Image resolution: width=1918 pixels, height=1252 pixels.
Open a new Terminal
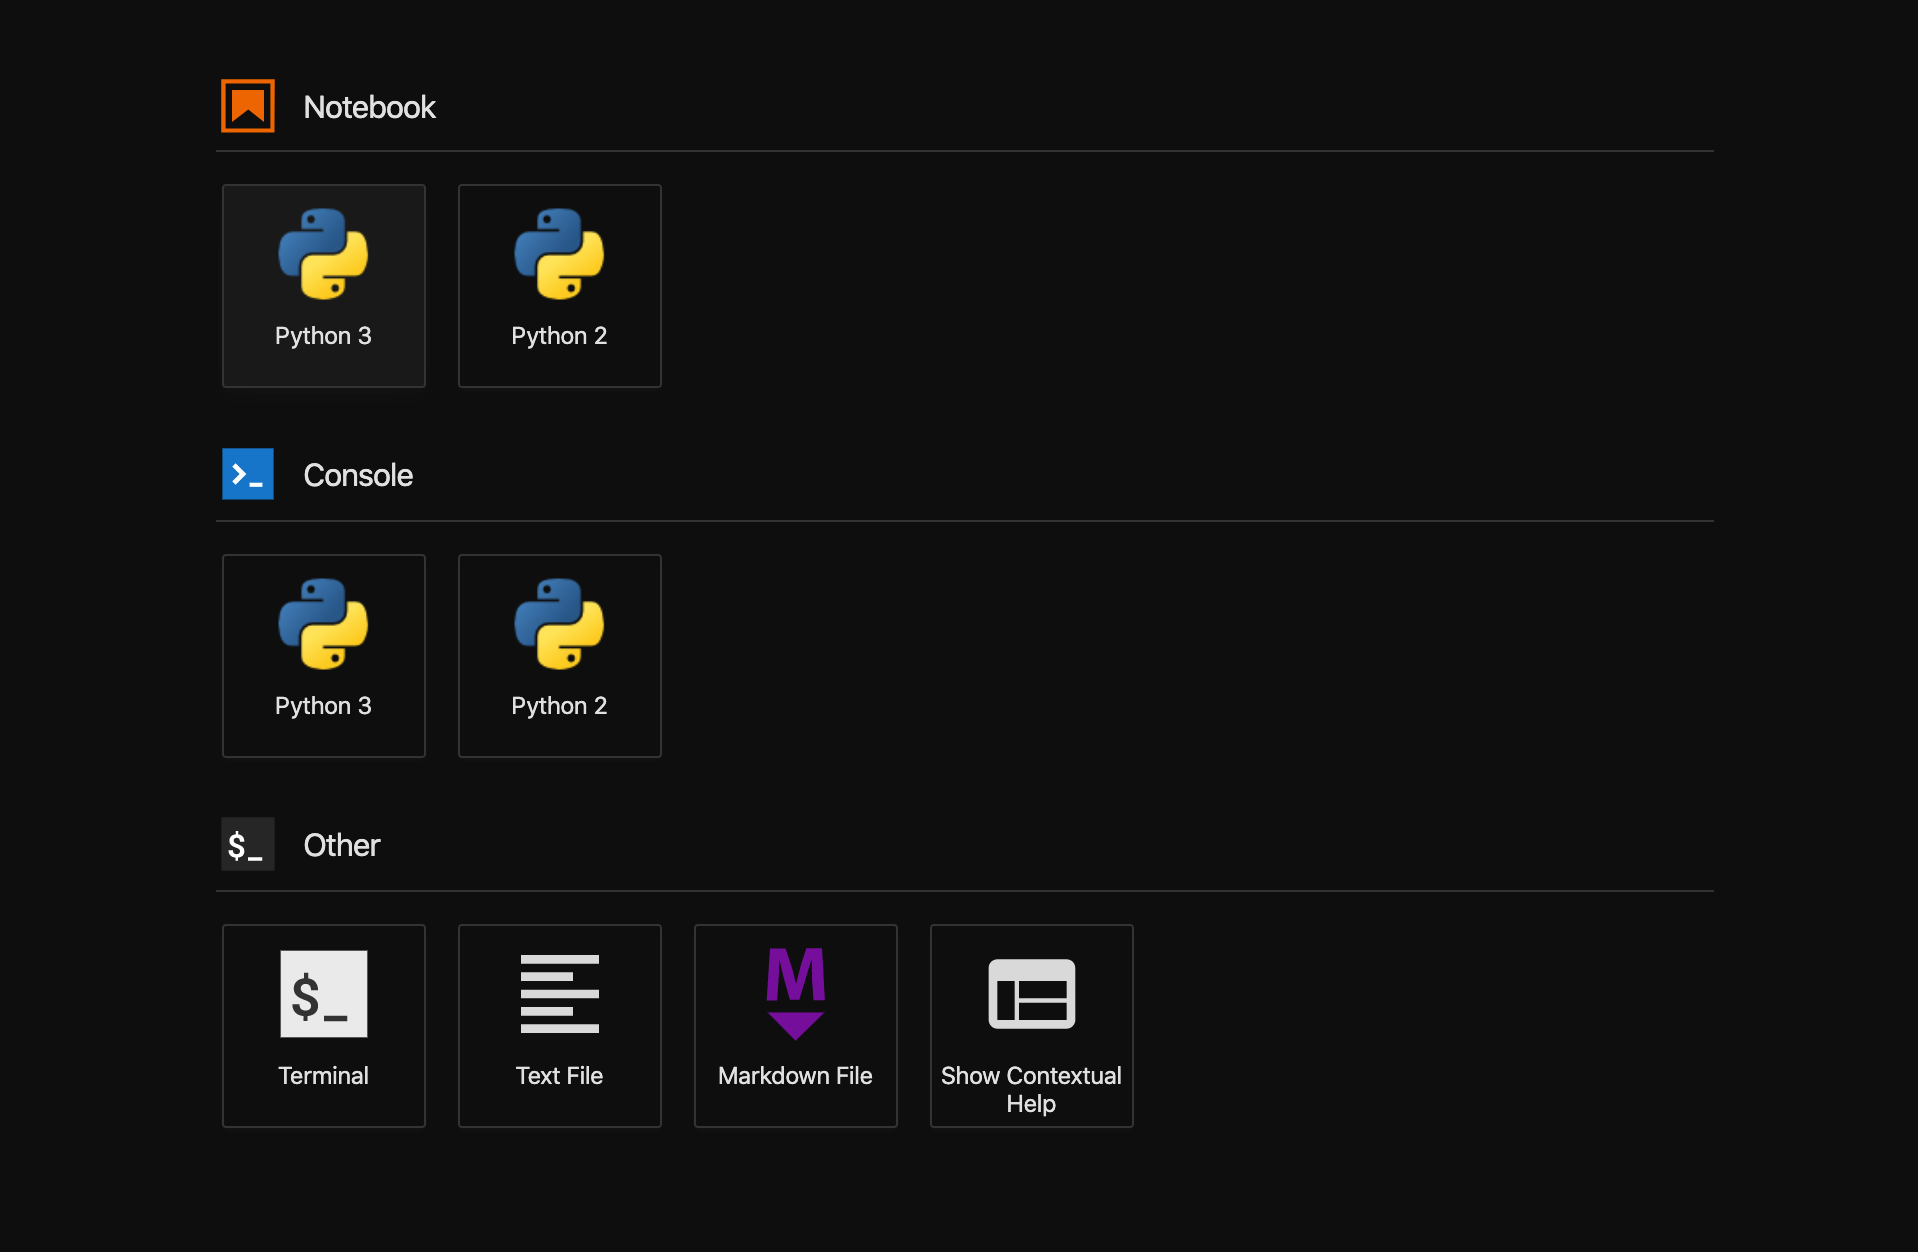(323, 1026)
